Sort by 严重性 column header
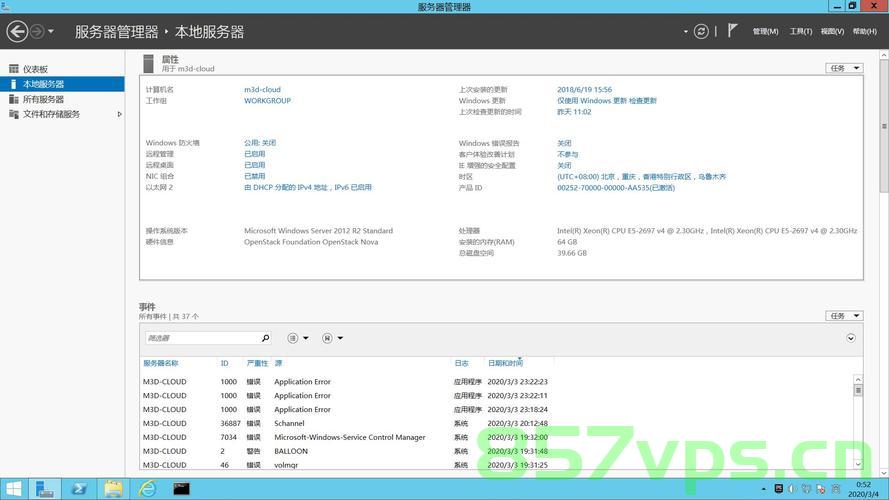The width and height of the screenshot is (889, 500). pyautogui.click(x=257, y=363)
